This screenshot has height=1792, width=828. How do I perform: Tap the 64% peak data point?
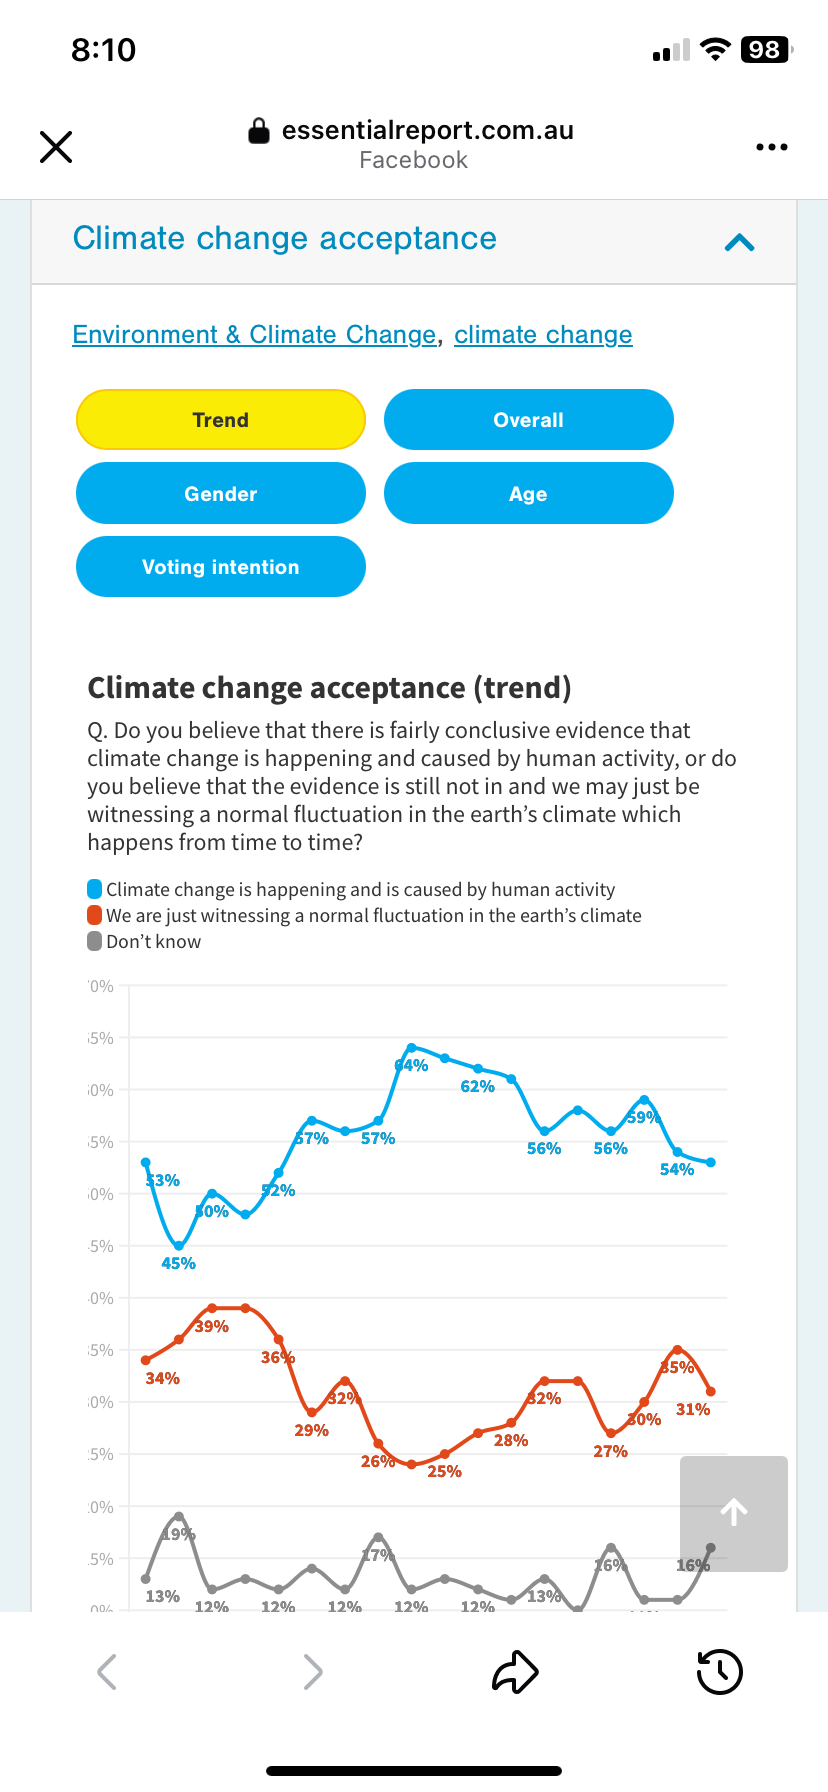point(411,1048)
